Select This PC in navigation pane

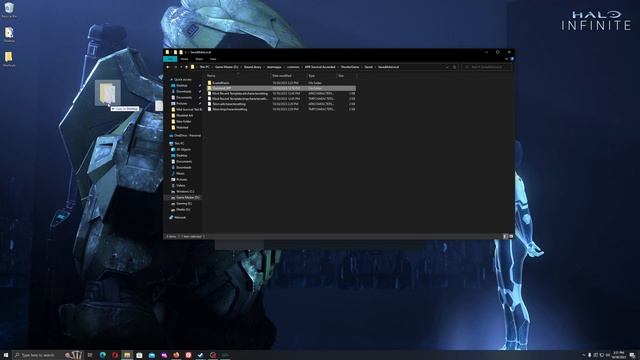179,144
